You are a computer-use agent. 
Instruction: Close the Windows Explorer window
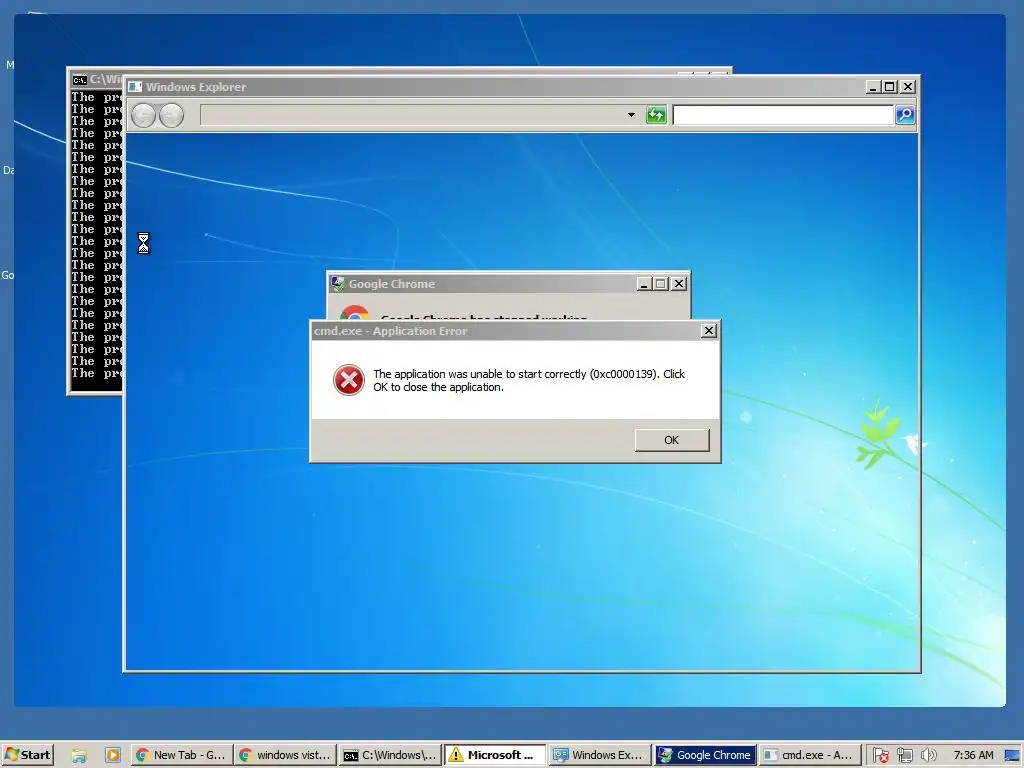pyautogui.click(x=908, y=87)
